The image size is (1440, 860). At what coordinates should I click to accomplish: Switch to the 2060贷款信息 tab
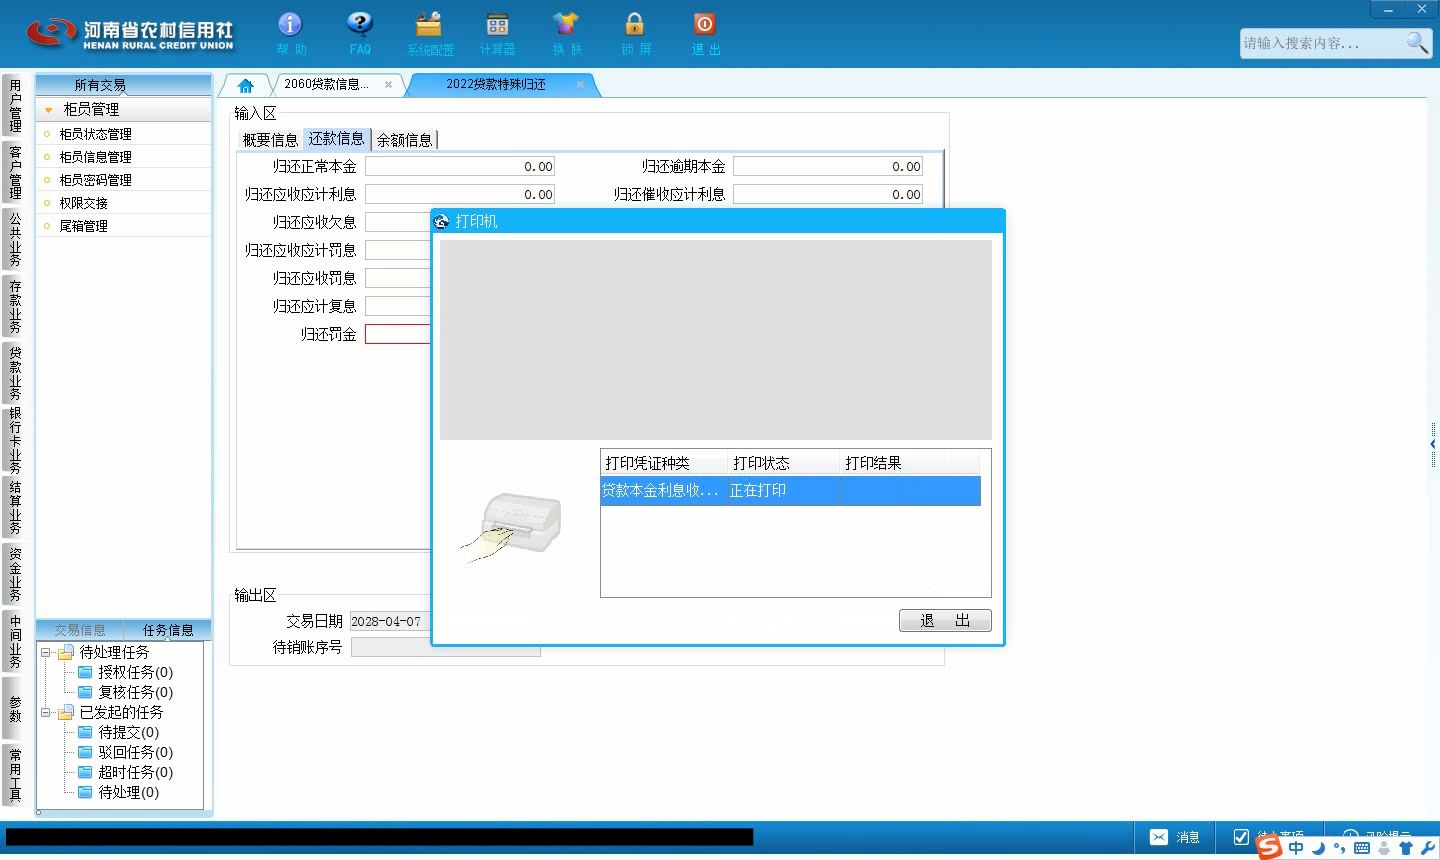[x=326, y=84]
